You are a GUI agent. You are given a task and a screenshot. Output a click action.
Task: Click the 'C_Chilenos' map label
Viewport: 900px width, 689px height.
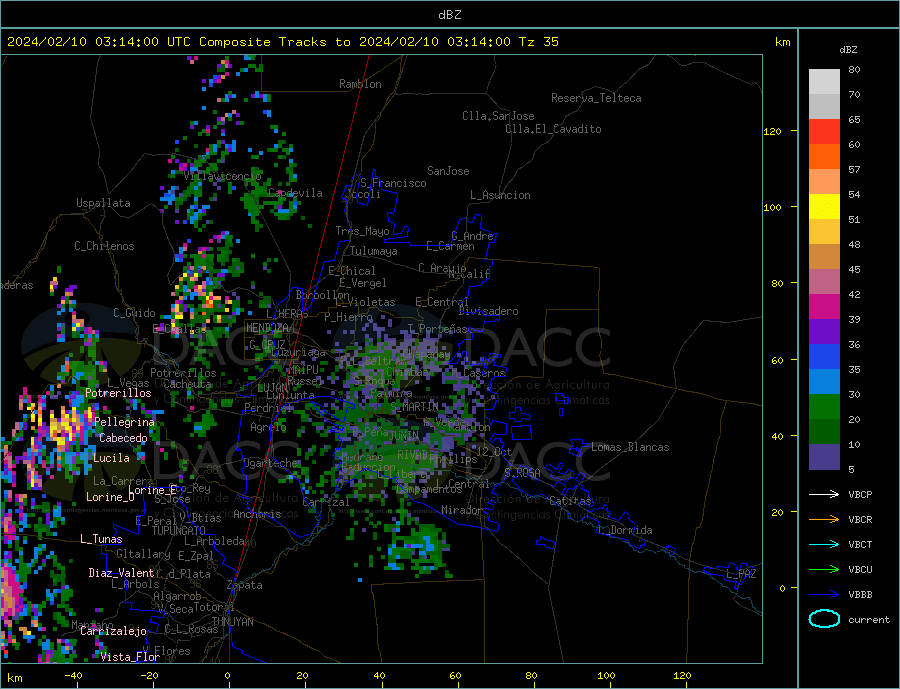104,246
